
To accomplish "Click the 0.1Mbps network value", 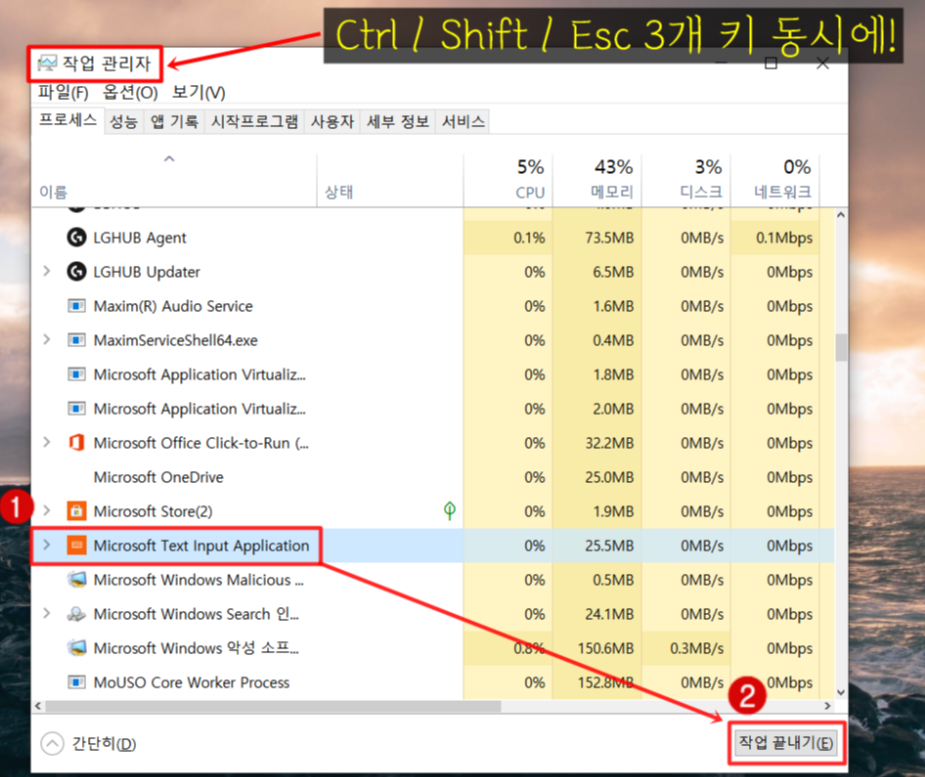I will 785,238.
